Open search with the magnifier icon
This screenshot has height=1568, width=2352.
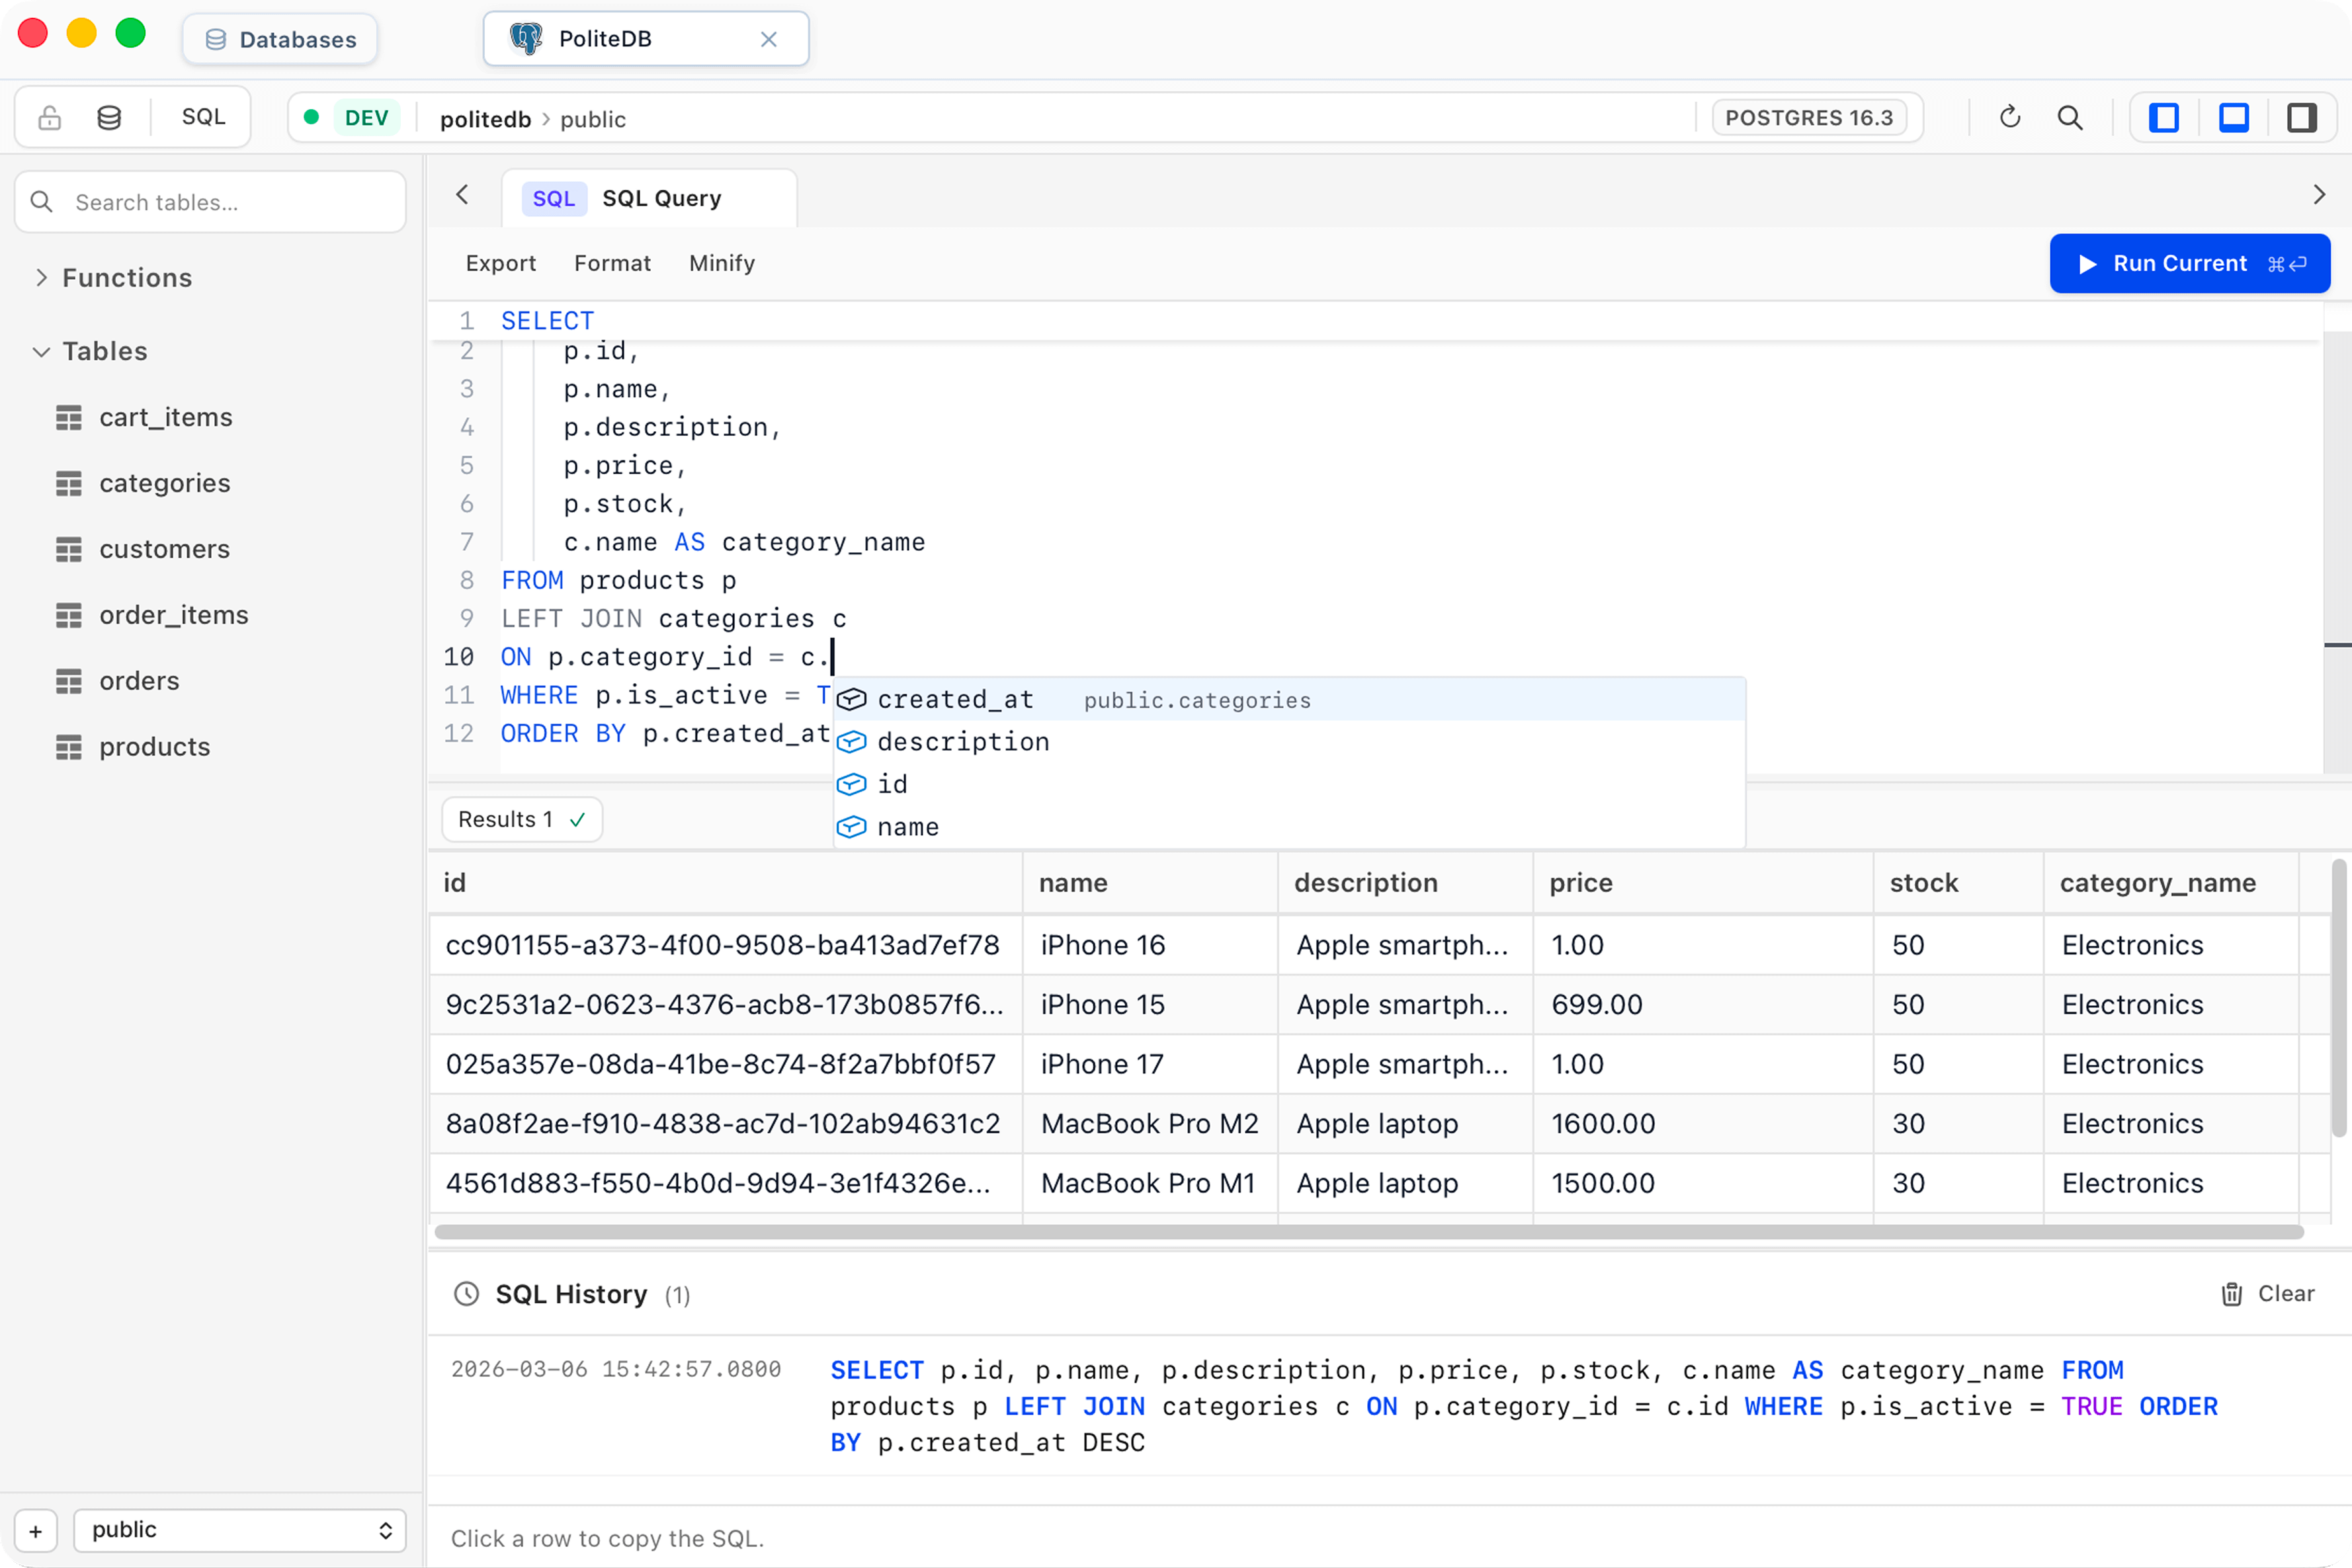(x=2070, y=118)
